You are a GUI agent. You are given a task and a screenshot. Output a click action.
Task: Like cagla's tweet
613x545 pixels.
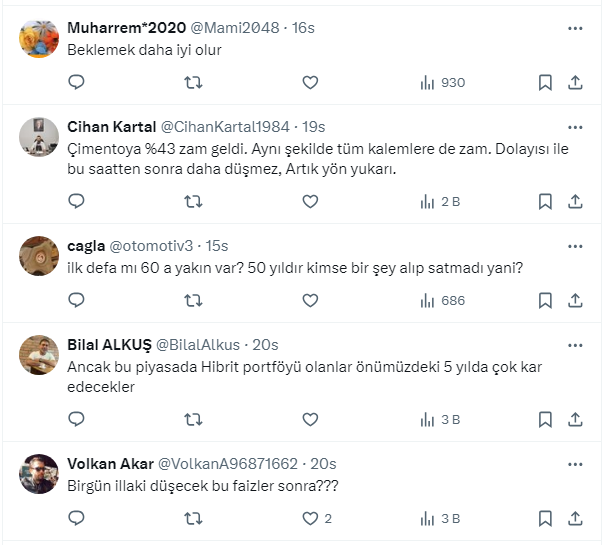pos(310,300)
